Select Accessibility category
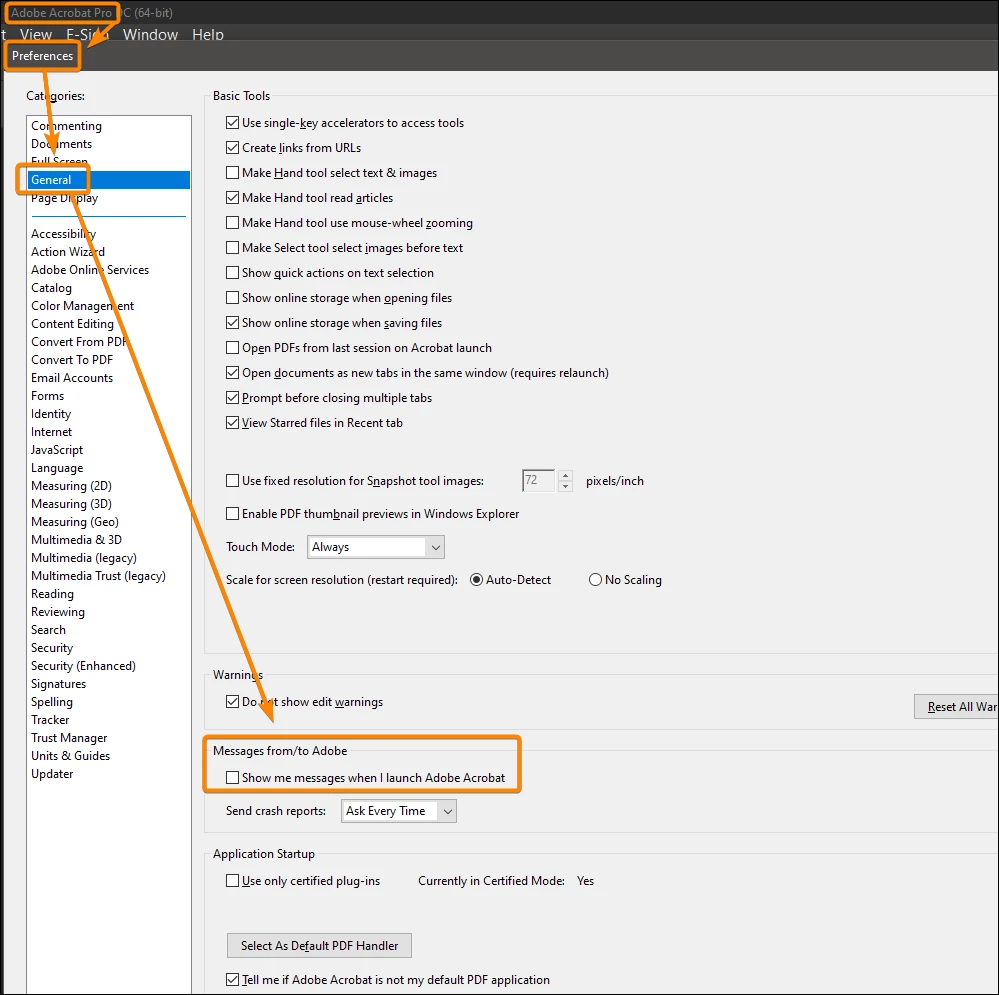The image size is (999, 995). (63, 233)
